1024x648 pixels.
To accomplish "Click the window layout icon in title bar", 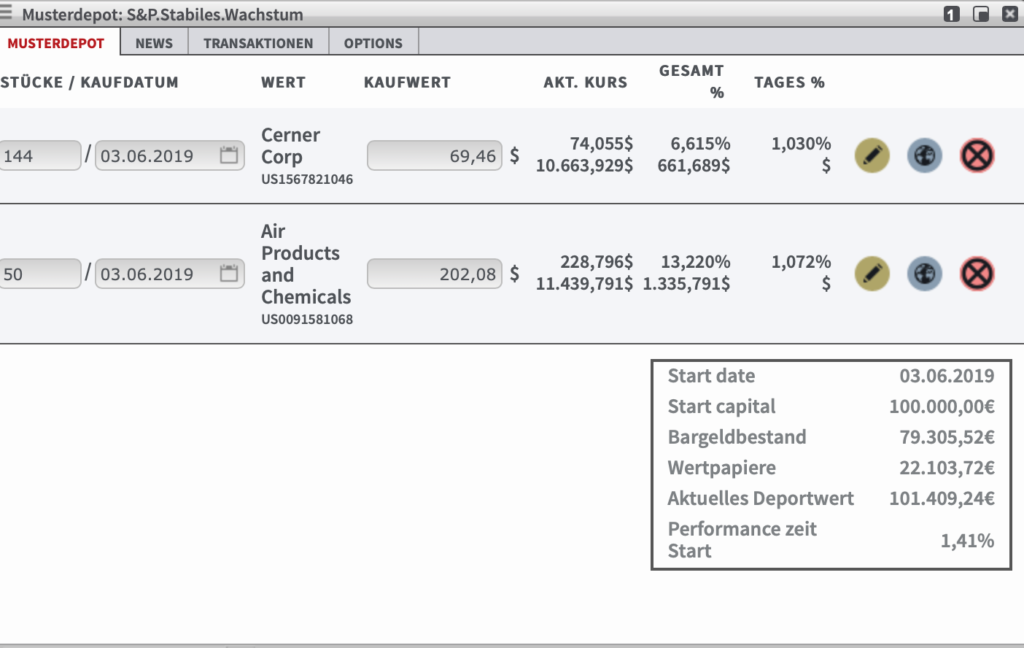I will pos(981,14).
